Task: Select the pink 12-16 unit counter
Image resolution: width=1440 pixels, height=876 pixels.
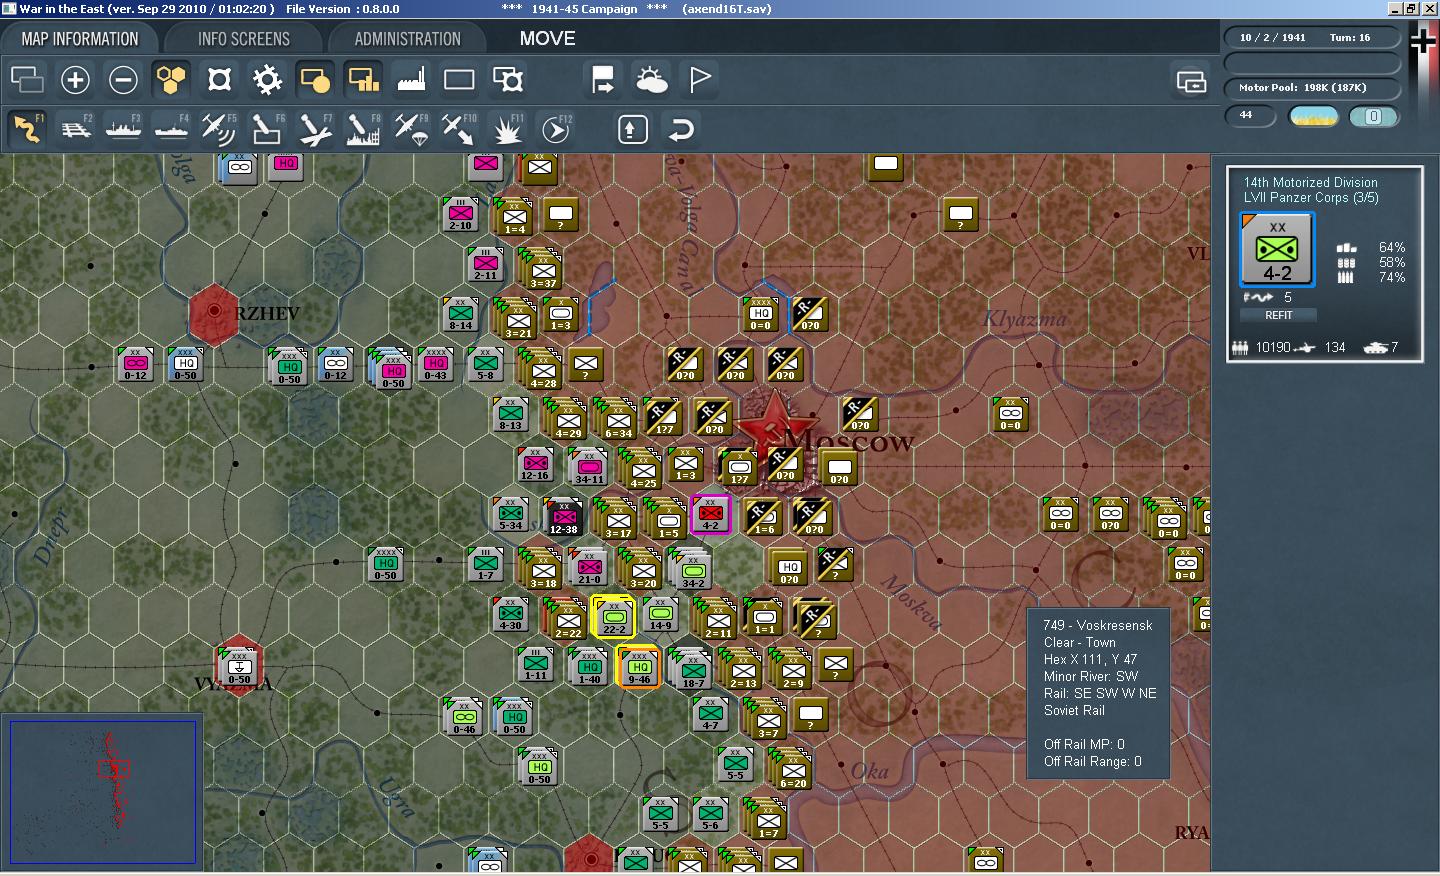Action: pyautogui.click(x=535, y=465)
